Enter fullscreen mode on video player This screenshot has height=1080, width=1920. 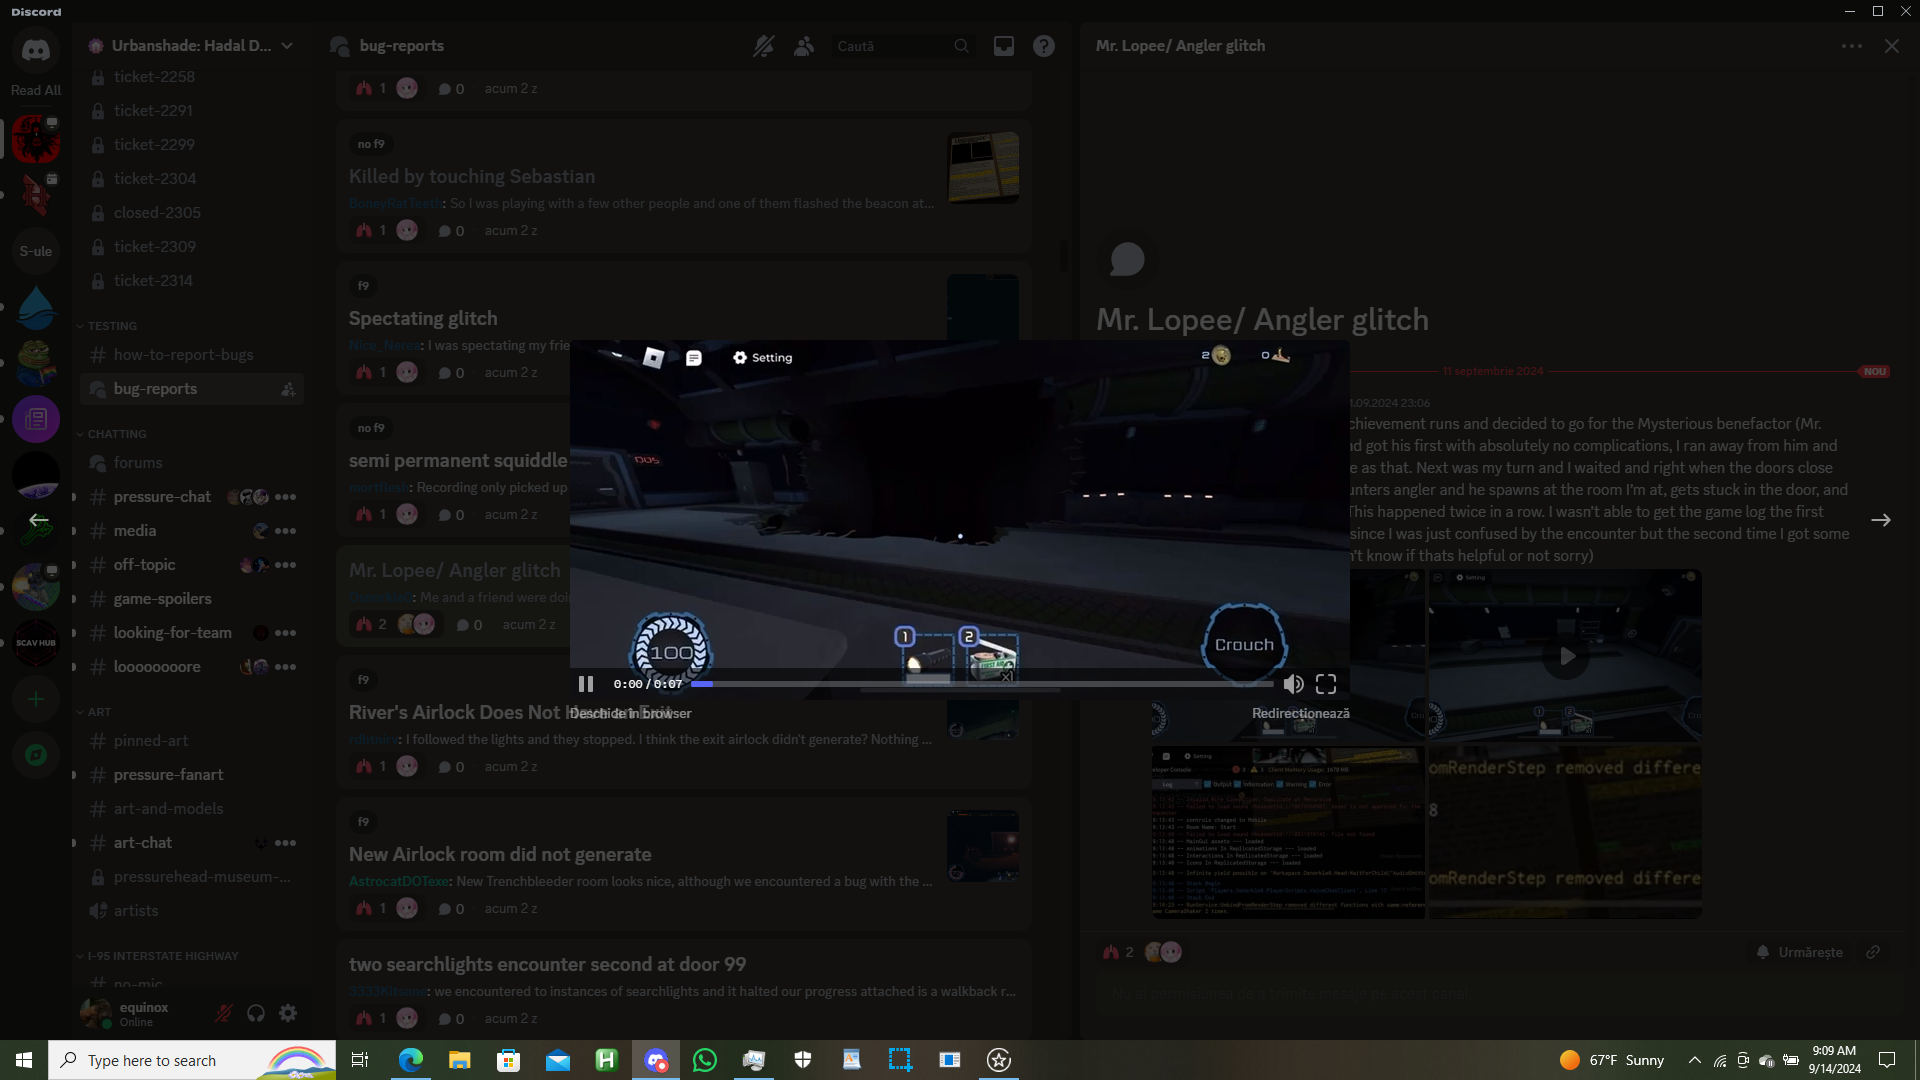coord(1326,684)
